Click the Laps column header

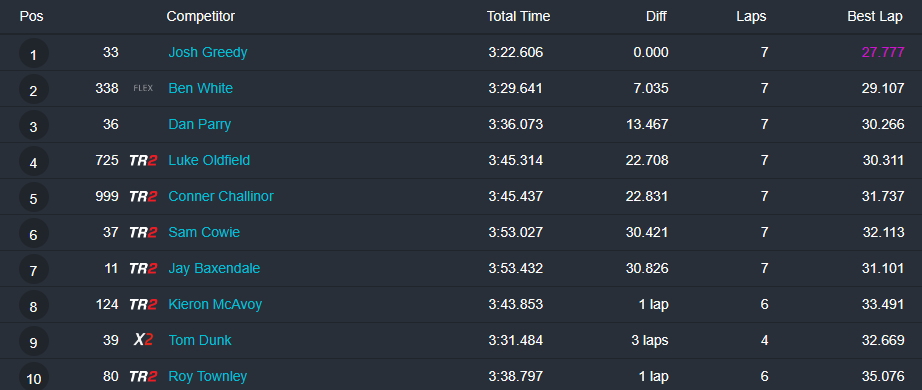click(x=751, y=16)
